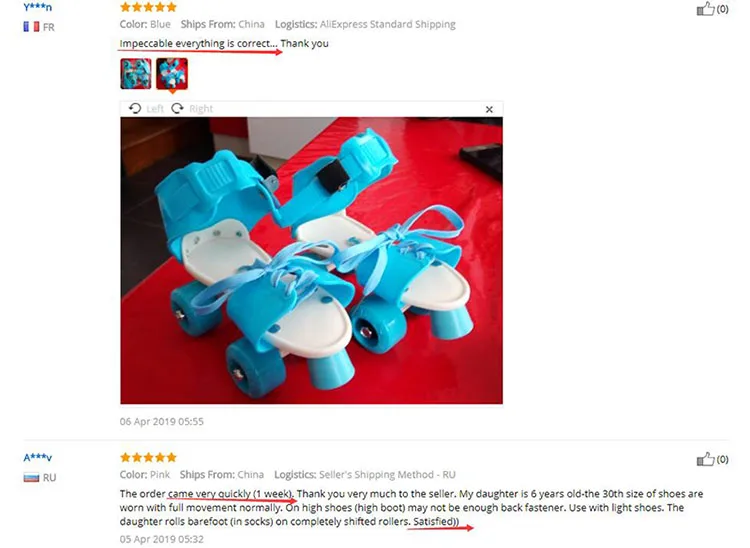This screenshot has width=750, height=548.
Task: Click the "Left" rotate label
Action: [x=155, y=109]
